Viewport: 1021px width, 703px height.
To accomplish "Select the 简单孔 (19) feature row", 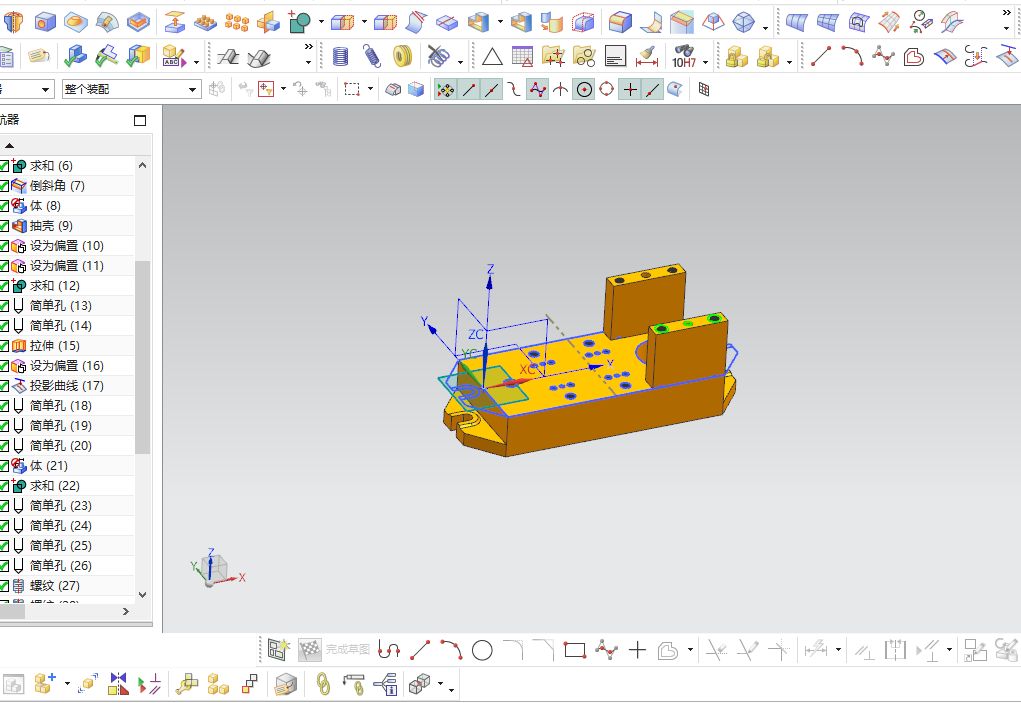I will pyautogui.click(x=67, y=426).
